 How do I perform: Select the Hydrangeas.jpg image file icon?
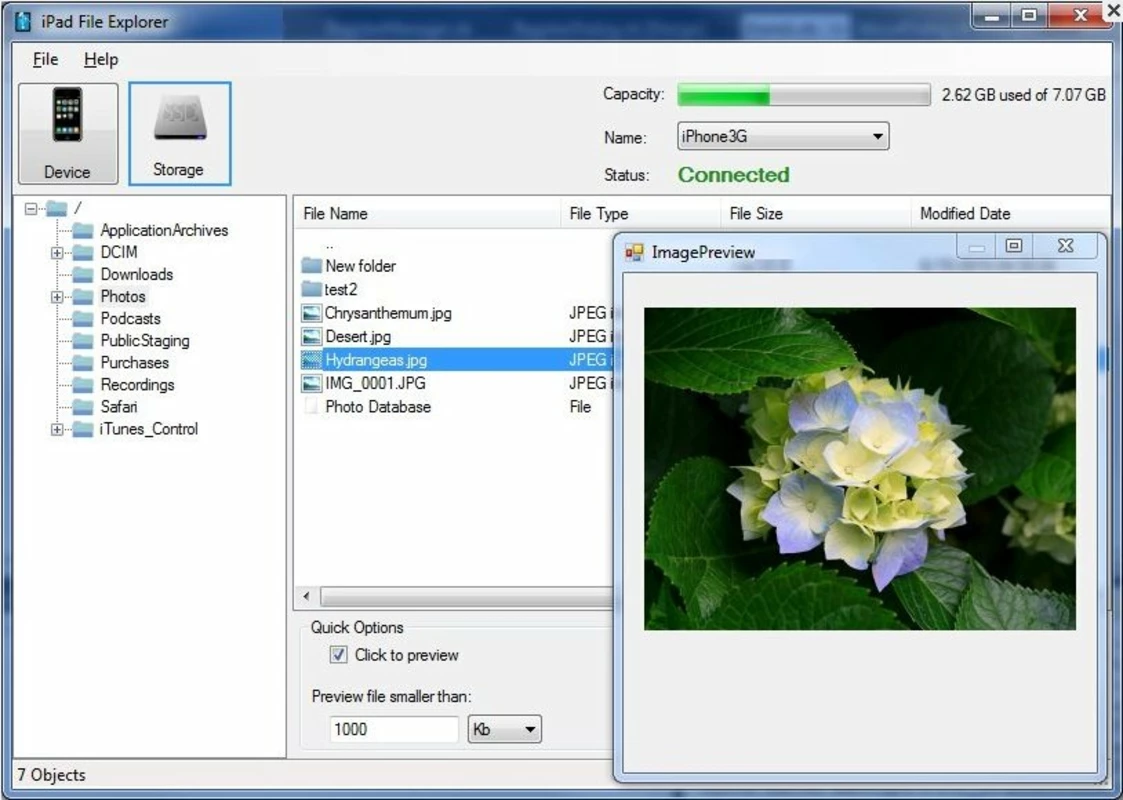click(x=312, y=360)
